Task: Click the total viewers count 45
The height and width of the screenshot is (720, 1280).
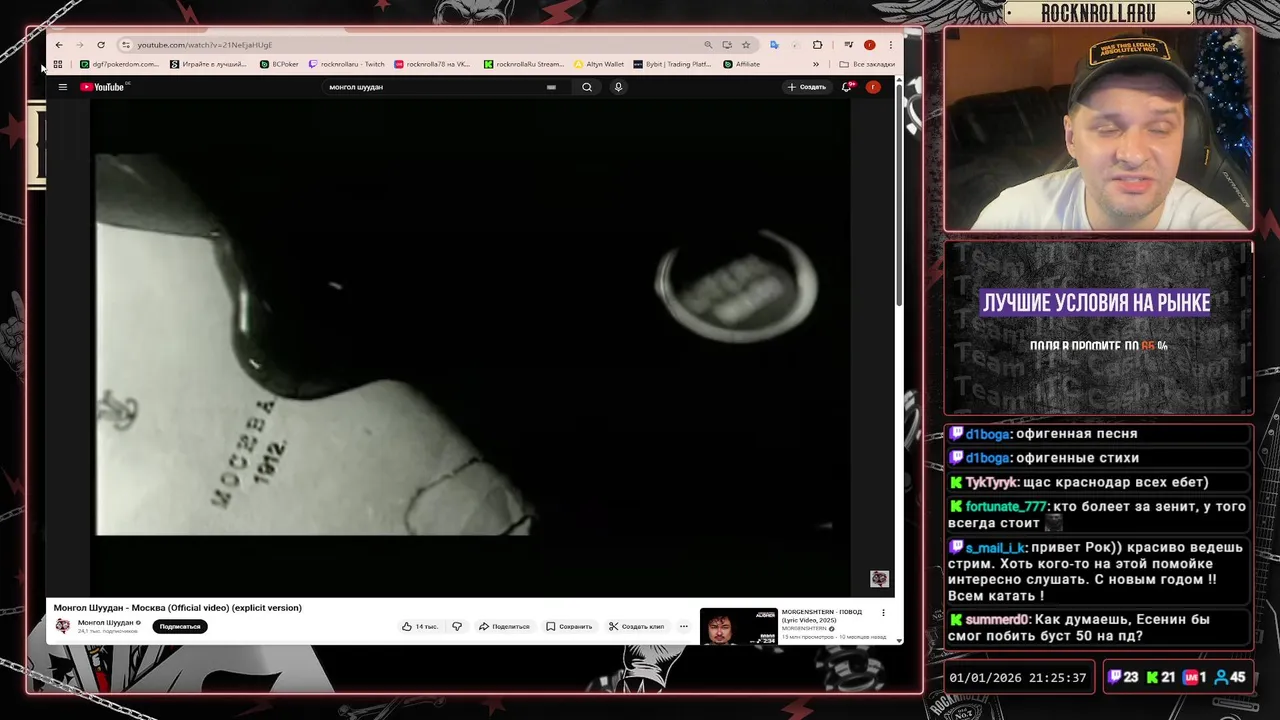Action: coord(1229,677)
